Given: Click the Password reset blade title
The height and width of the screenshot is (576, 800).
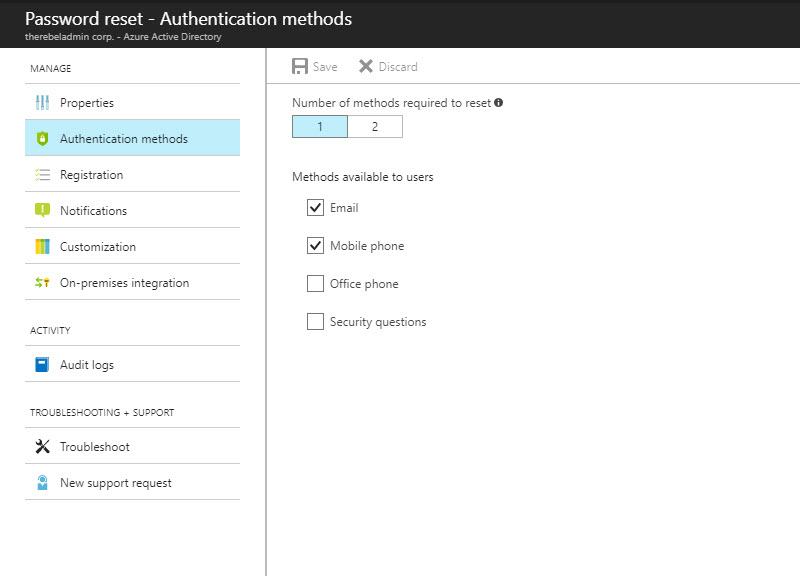Looking at the screenshot, I should coord(188,19).
